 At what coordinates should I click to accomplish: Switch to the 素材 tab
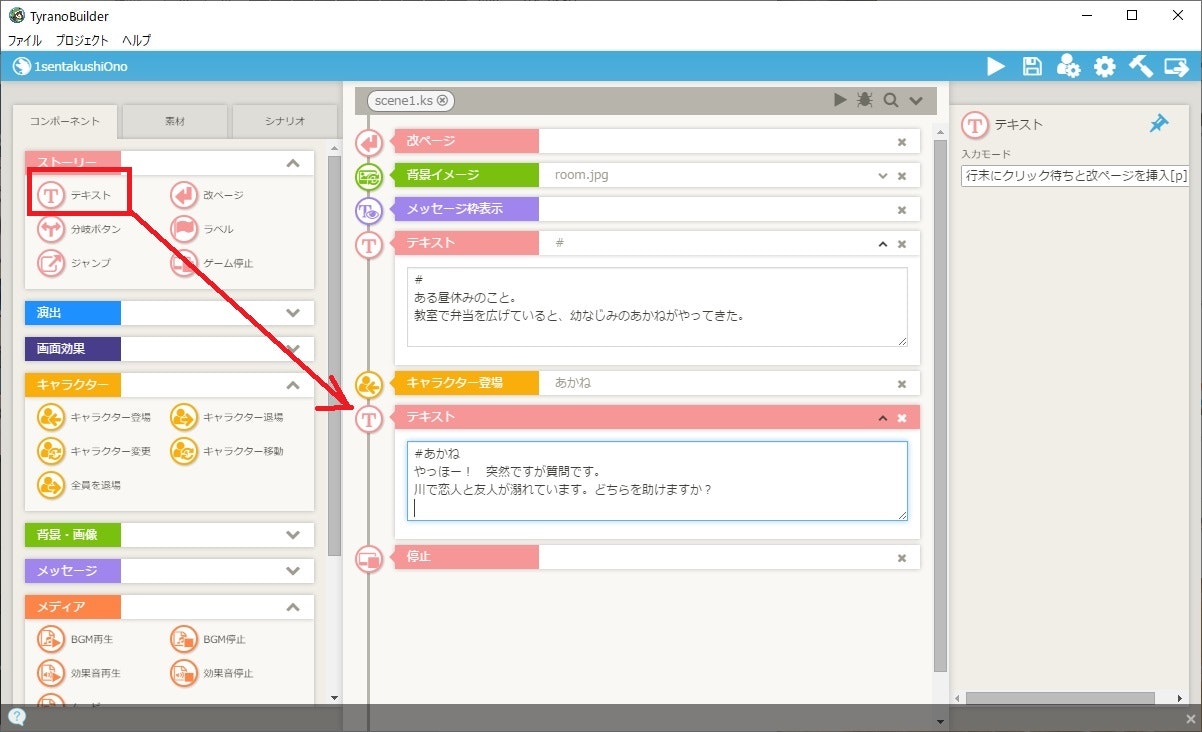coord(174,121)
